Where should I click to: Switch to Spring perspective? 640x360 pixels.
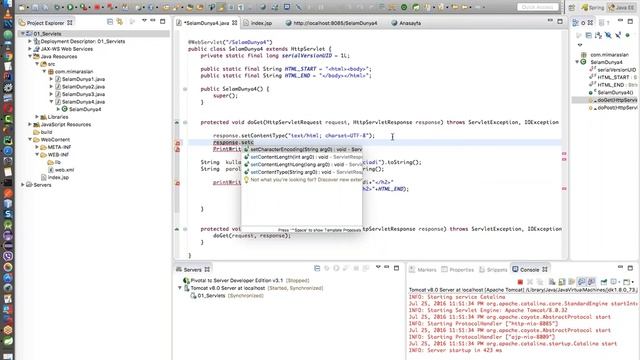(593, 7)
